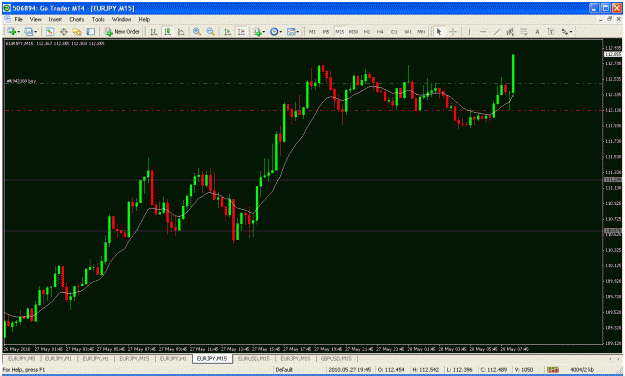625x376 pixels.
Task: Open the Profiles icon in toolbar
Action: [28, 31]
